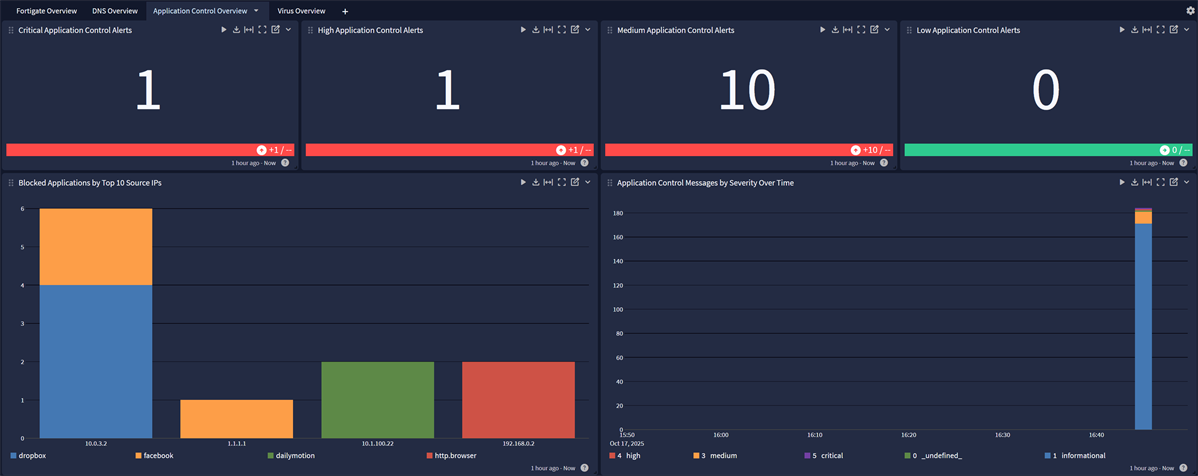This screenshot has width=1198, height=476.
Task: Open Low Application Control Alerts chevron menu
Action: pyautogui.click(x=1187, y=30)
